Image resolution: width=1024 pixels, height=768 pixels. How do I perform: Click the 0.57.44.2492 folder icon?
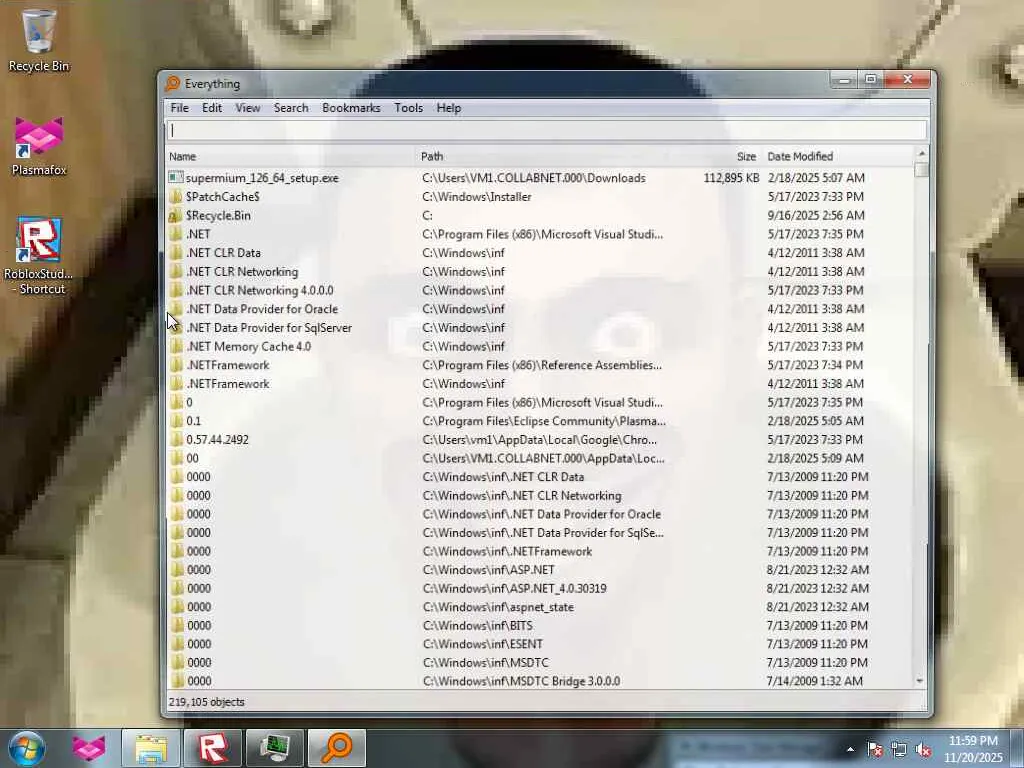[176, 440]
